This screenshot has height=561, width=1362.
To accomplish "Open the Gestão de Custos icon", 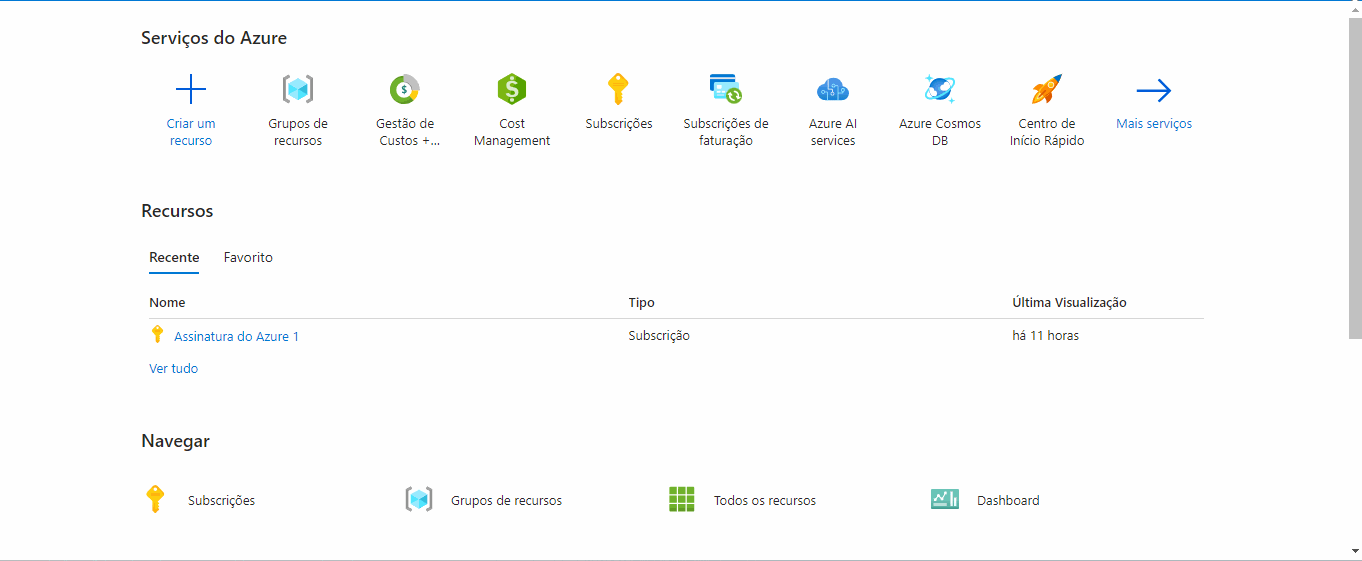I will (405, 90).
